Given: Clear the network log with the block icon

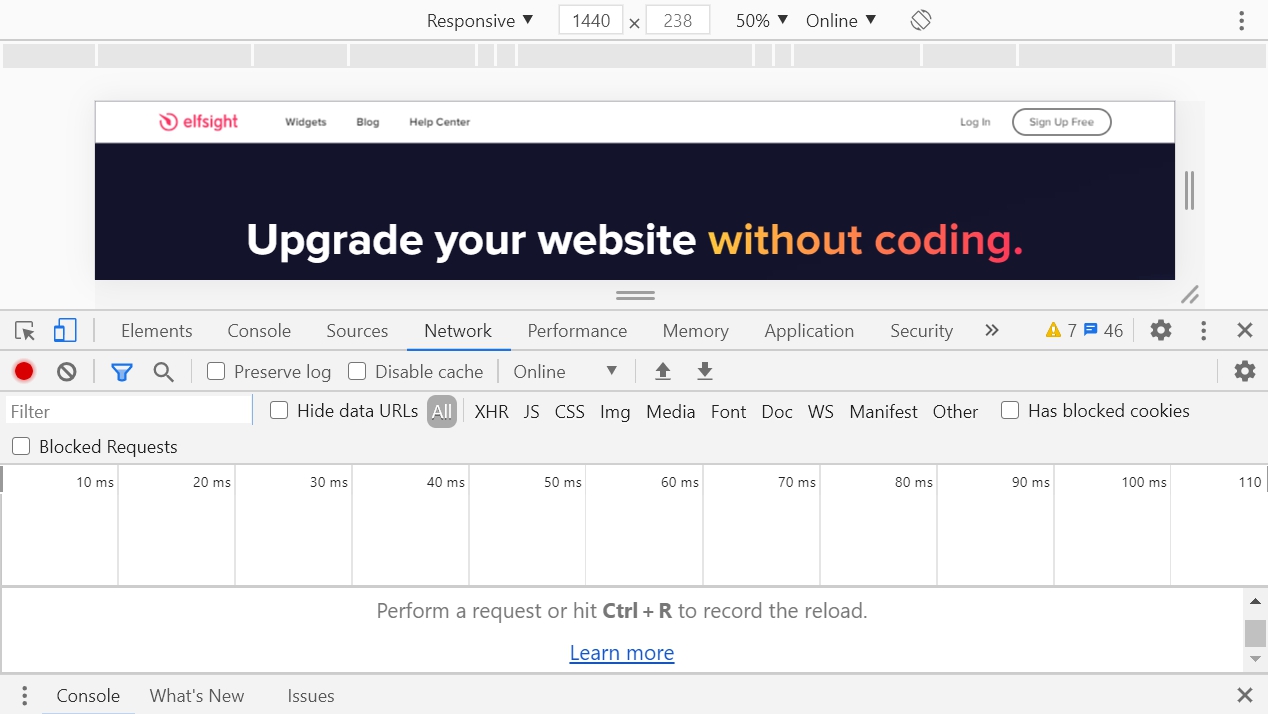Looking at the screenshot, I should (x=65, y=371).
